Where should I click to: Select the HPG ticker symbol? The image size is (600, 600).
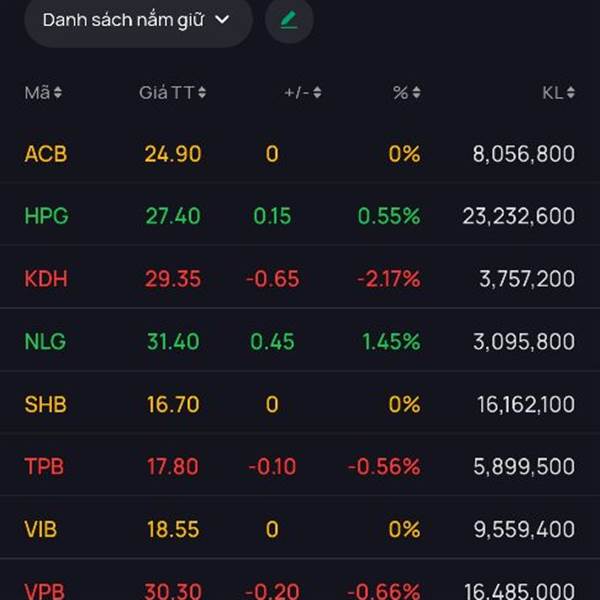coord(46,216)
